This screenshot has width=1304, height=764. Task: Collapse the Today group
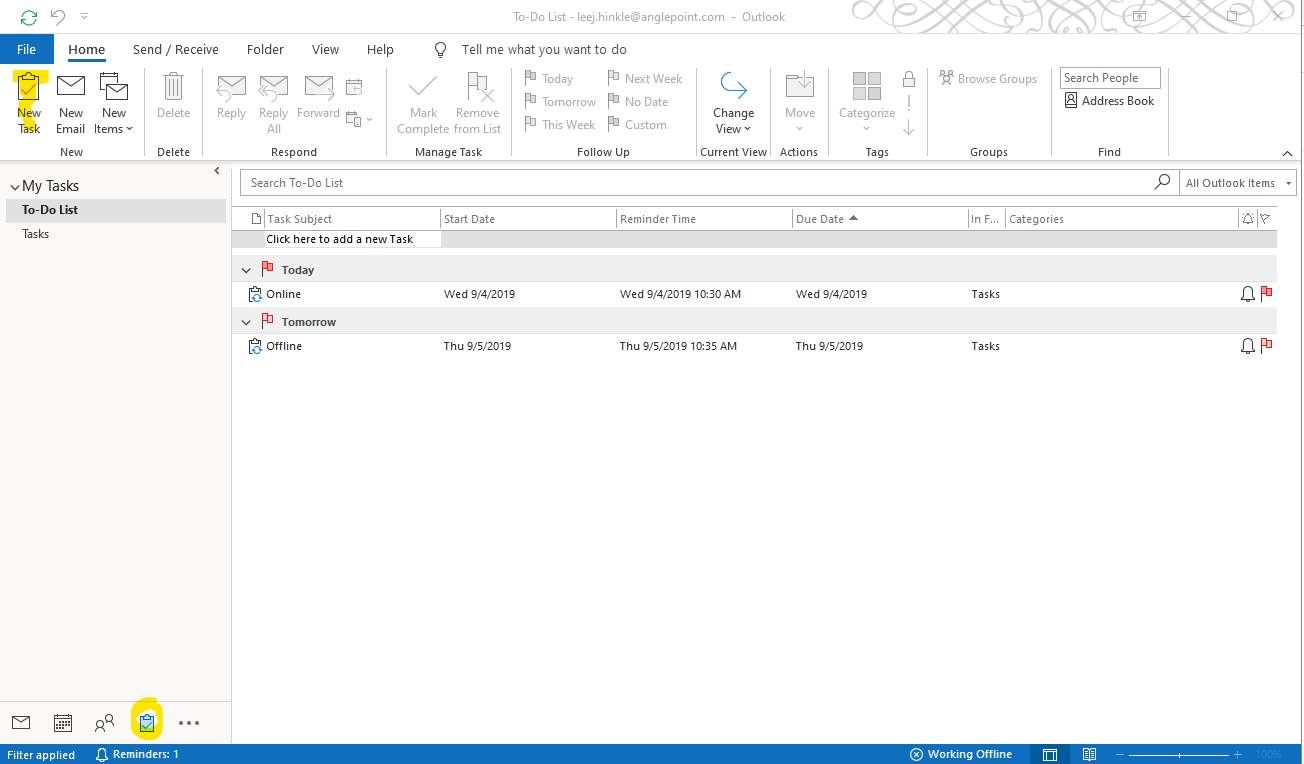click(x=246, y=270)
